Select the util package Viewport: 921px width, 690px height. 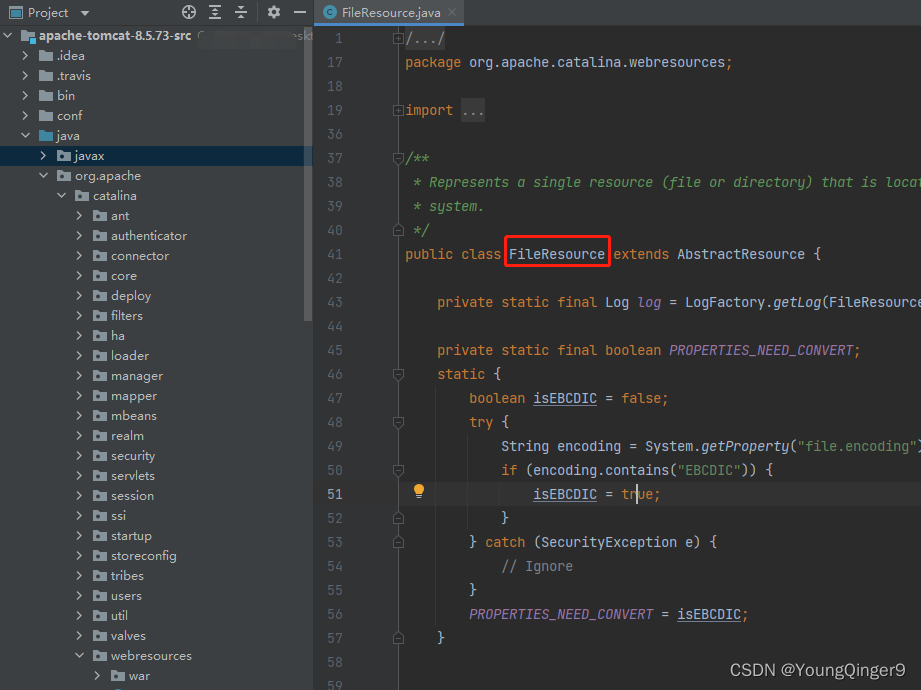pyautogui.click(x=119, y=615)
